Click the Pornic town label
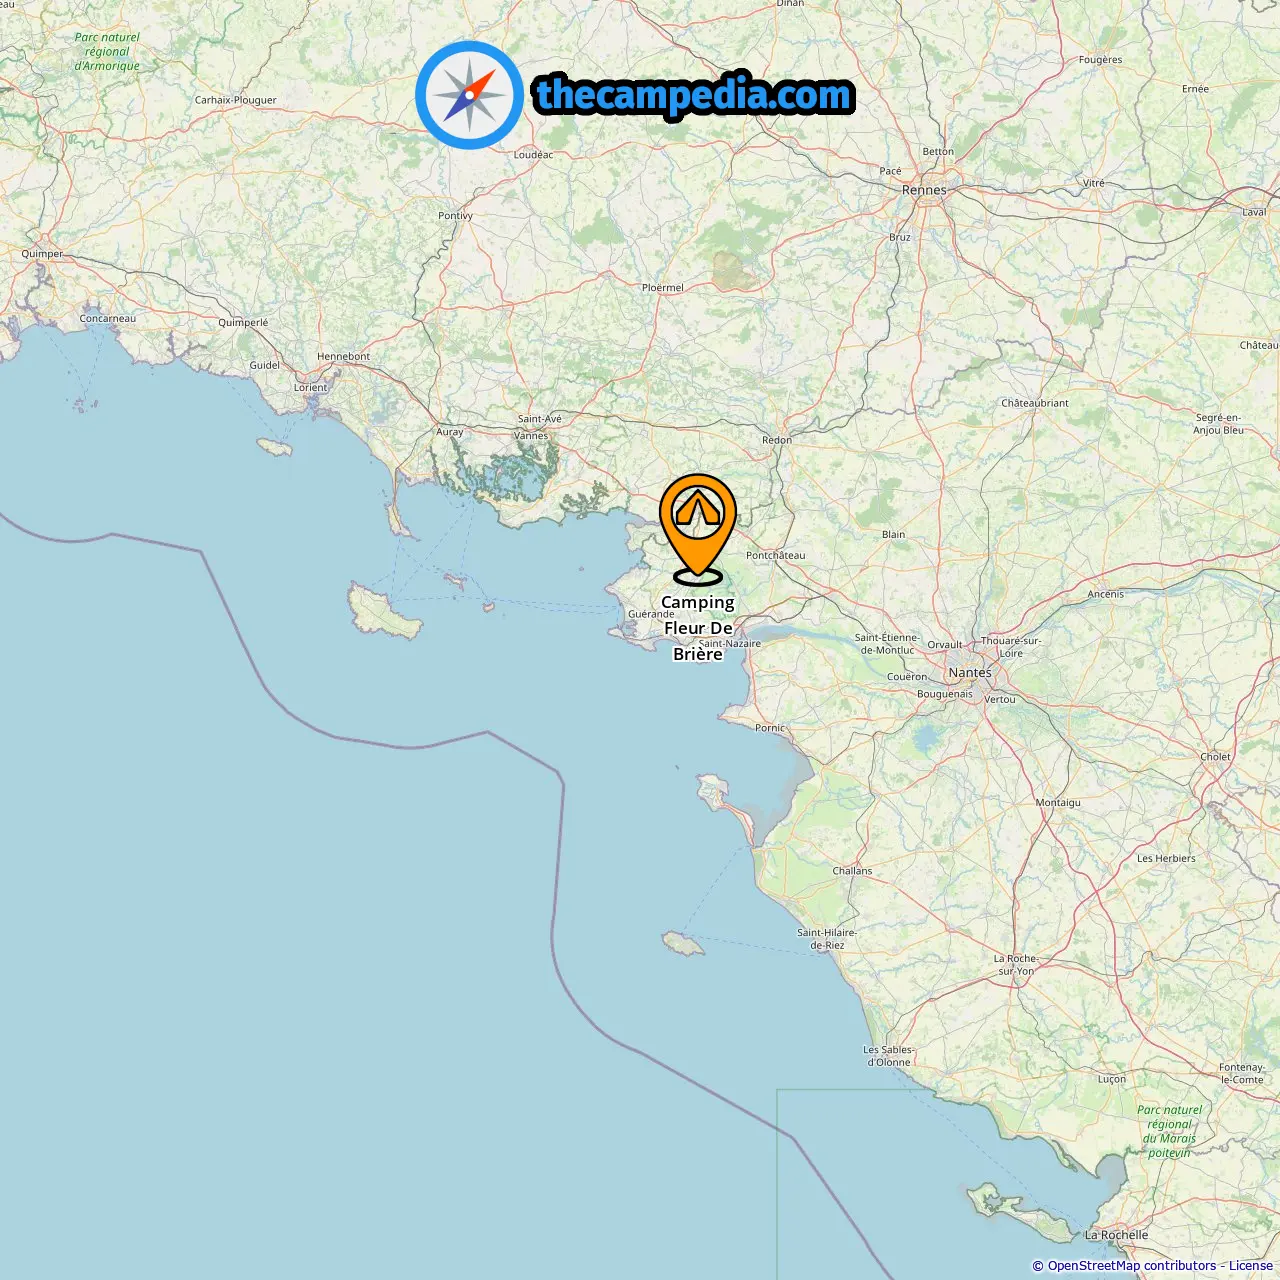1280x1280 pixels. [x=770, y=728]
